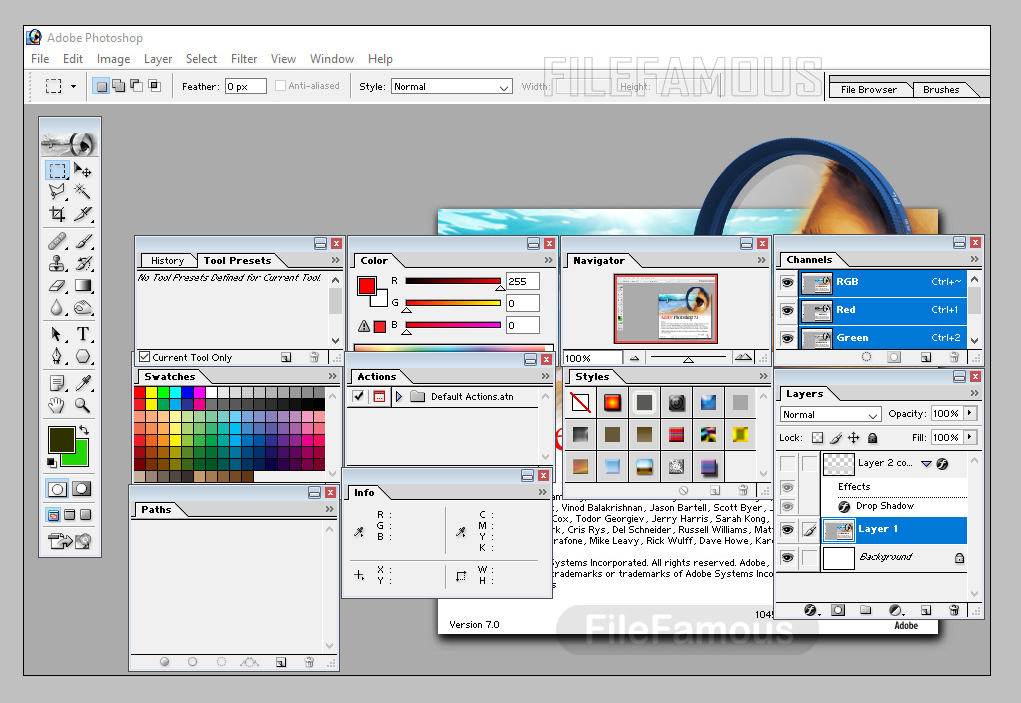Zoom in with Navigator large mountains button
The width and height of the screenshot is (1021, 703).
pyautogui.click(x=743, y=357)
